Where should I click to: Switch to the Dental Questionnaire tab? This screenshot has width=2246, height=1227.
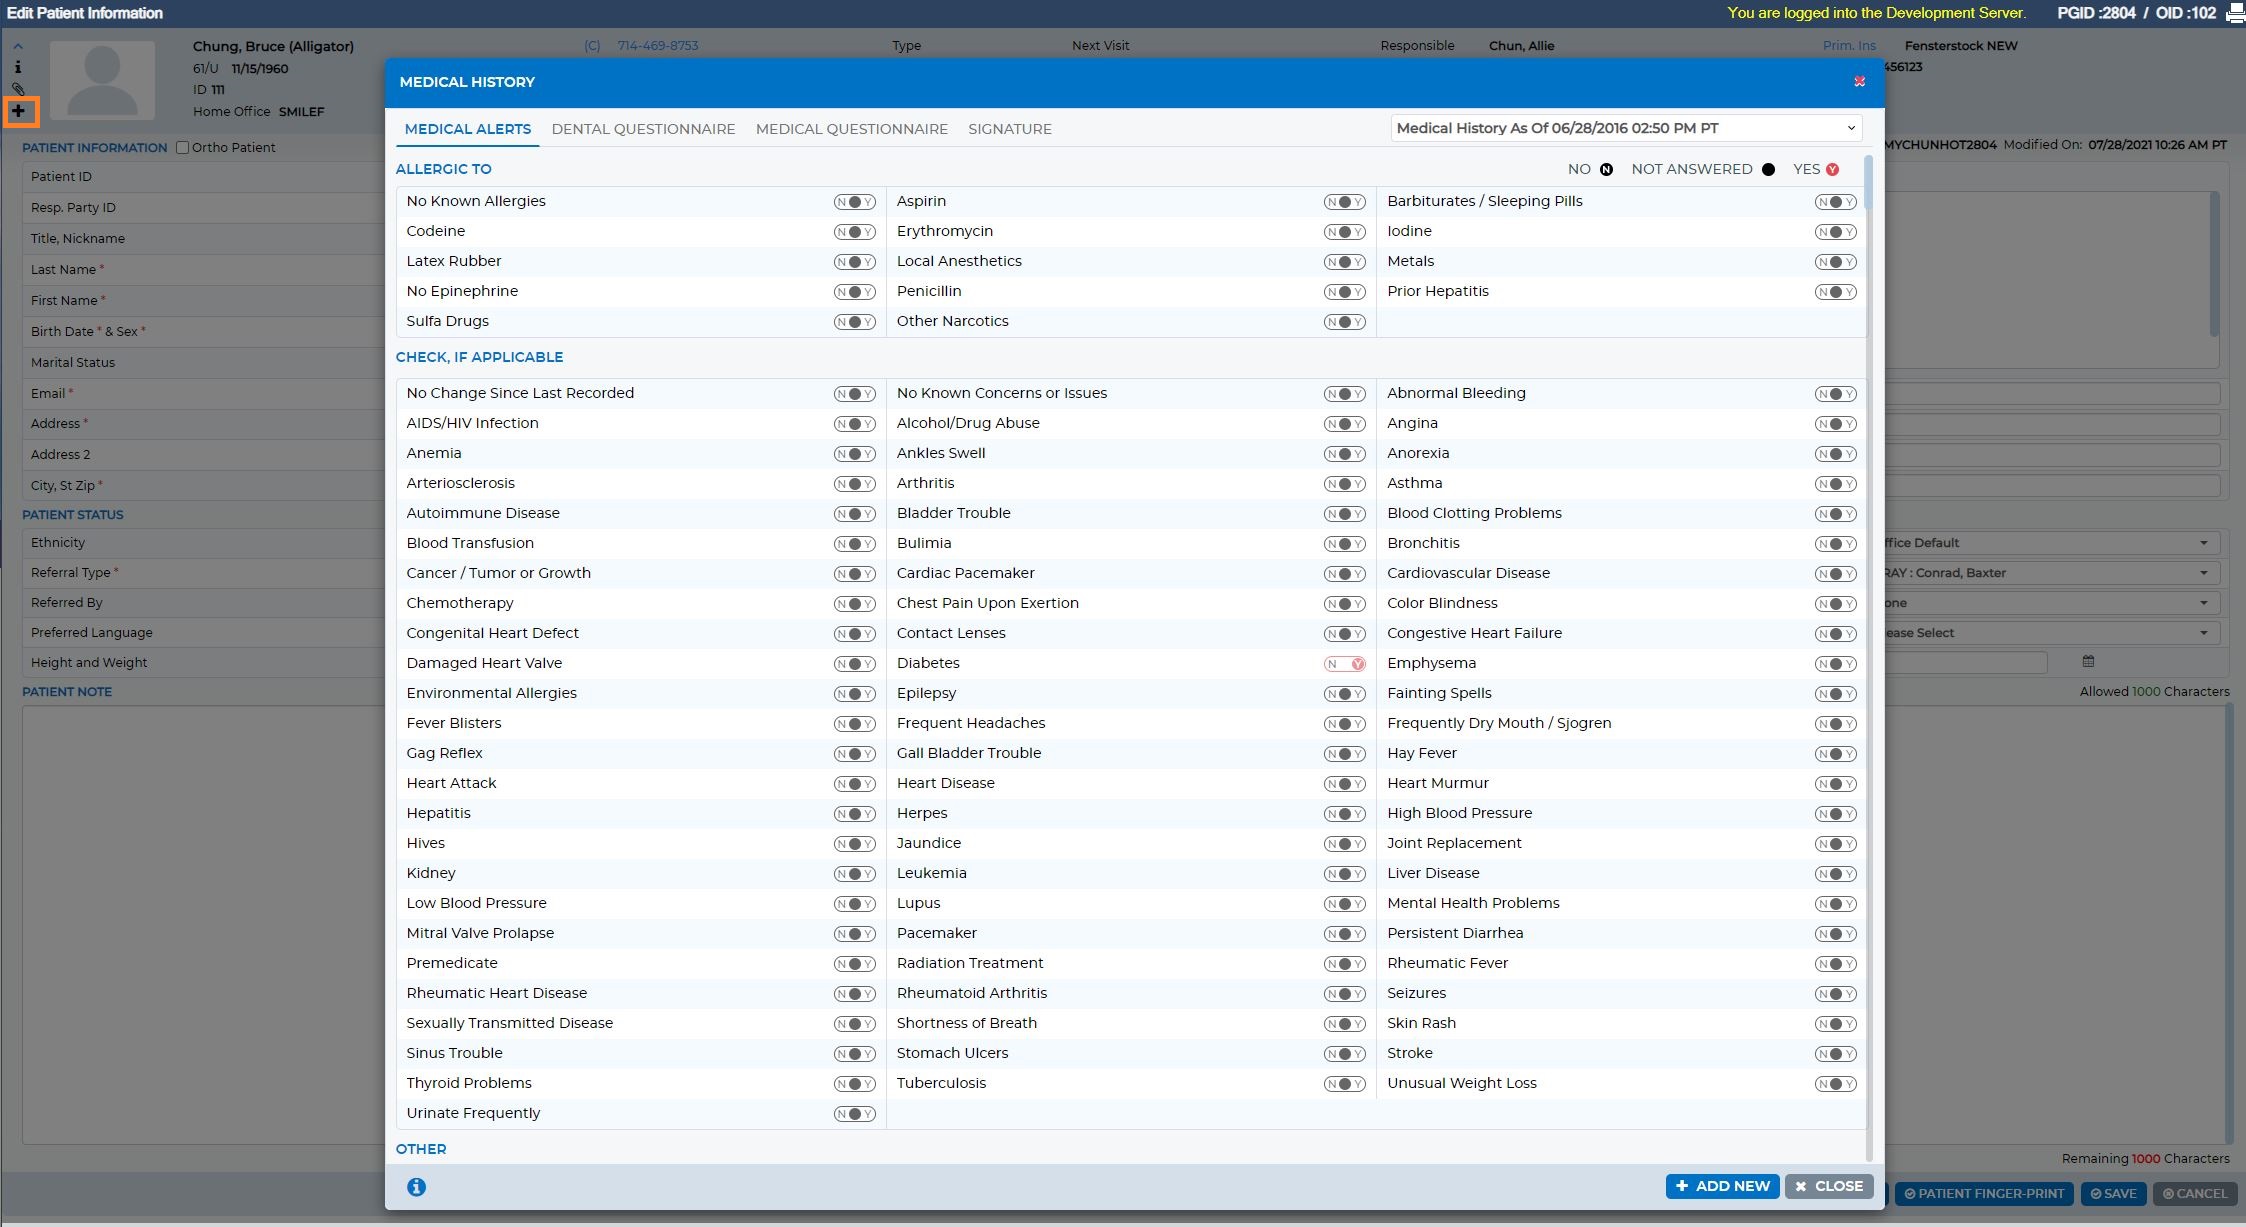click(643, 129)
